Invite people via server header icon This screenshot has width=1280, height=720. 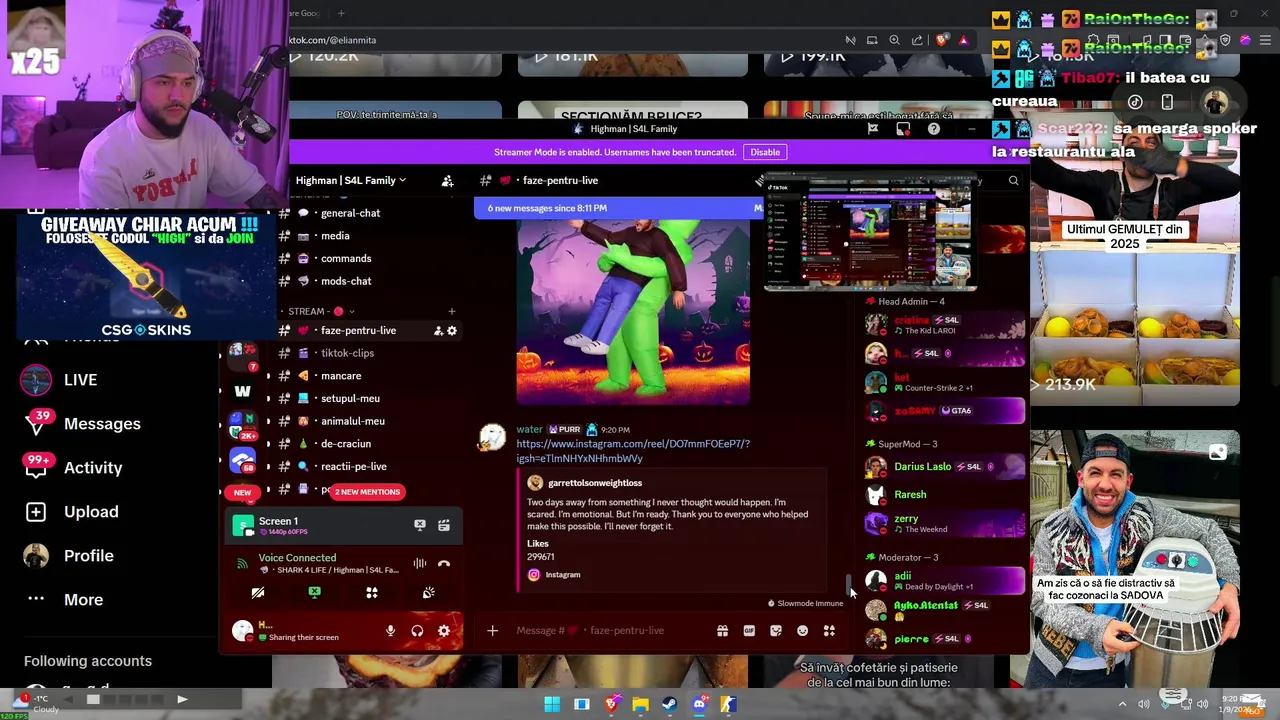pyautogui.click(x=448, y=181)
